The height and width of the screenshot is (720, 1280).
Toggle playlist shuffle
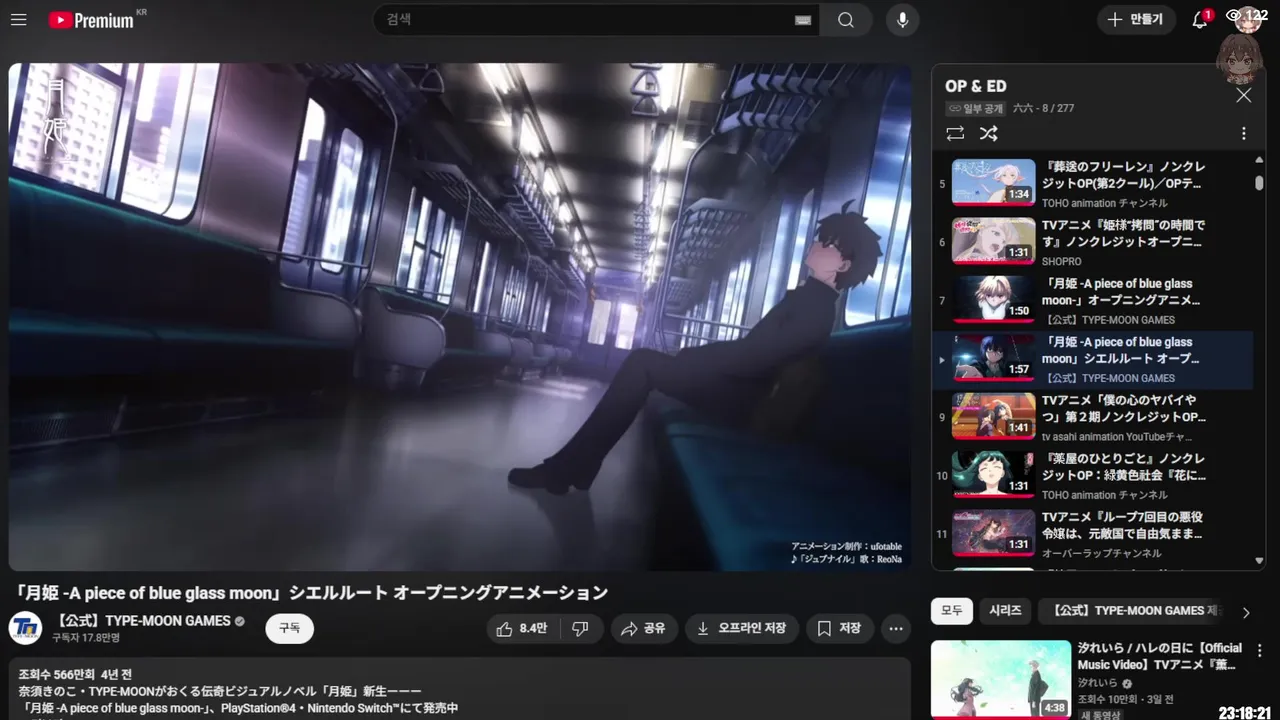click(988, 133)
